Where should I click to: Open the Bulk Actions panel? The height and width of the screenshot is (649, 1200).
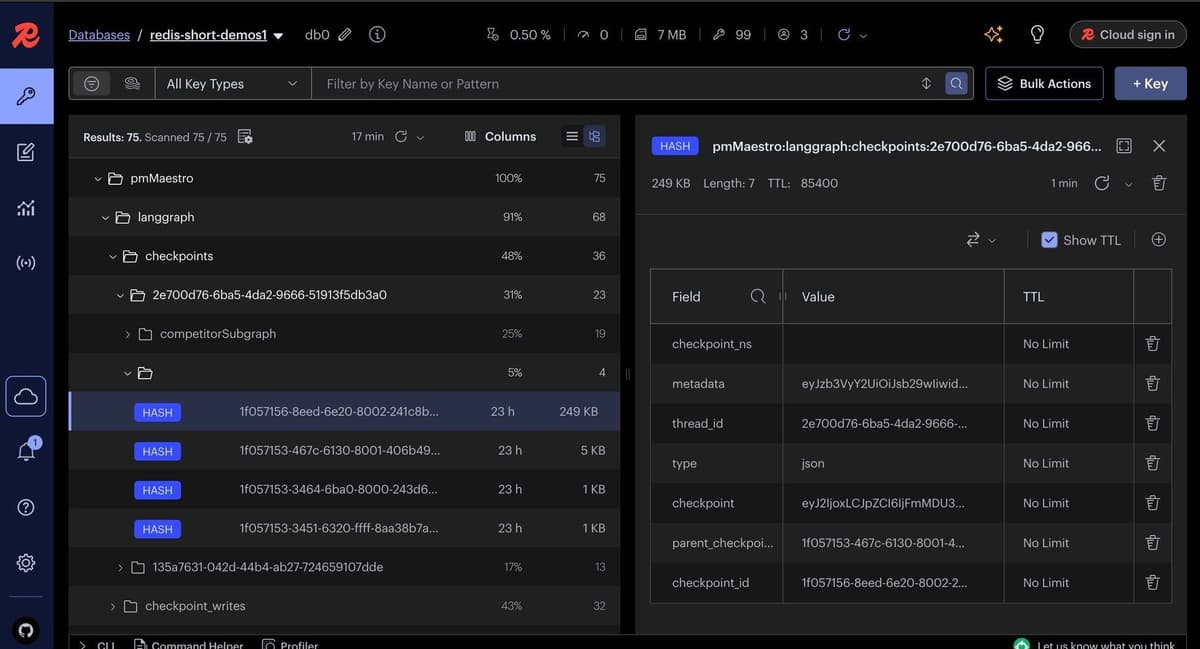coord(1044,84)
